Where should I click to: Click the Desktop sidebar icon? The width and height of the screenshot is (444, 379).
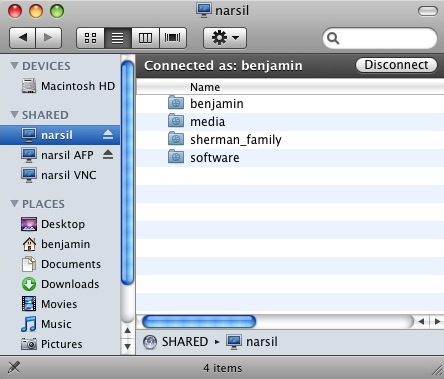29,224
